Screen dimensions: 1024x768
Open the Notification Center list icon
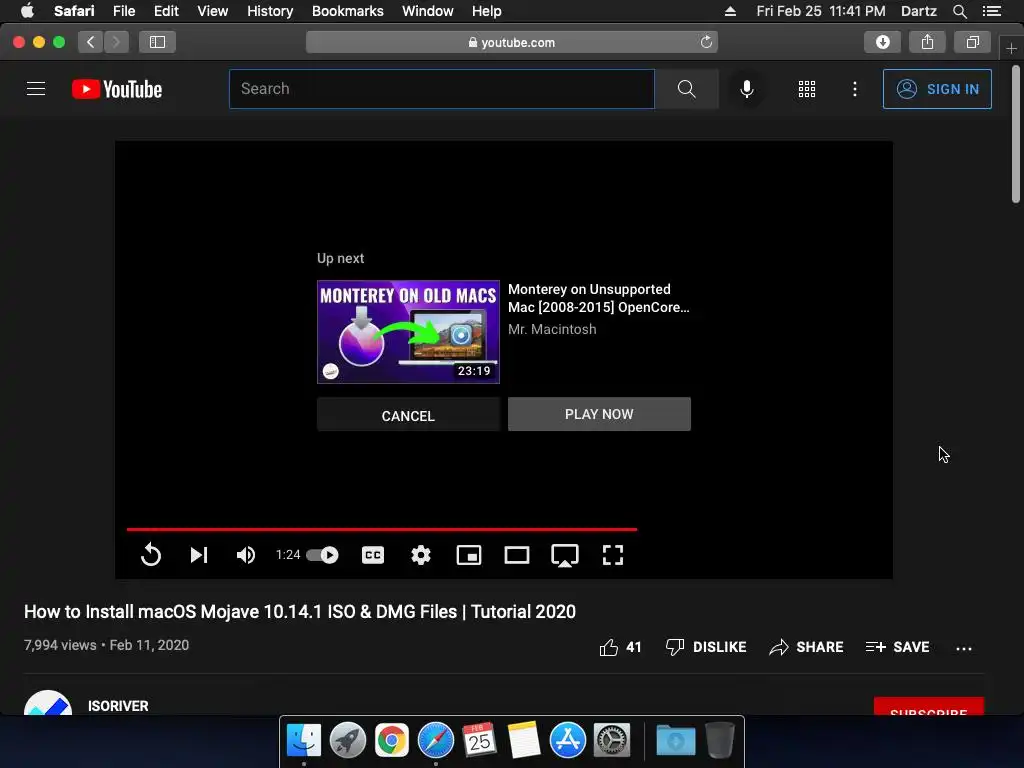pyautogui.click(x=991, y=11)
